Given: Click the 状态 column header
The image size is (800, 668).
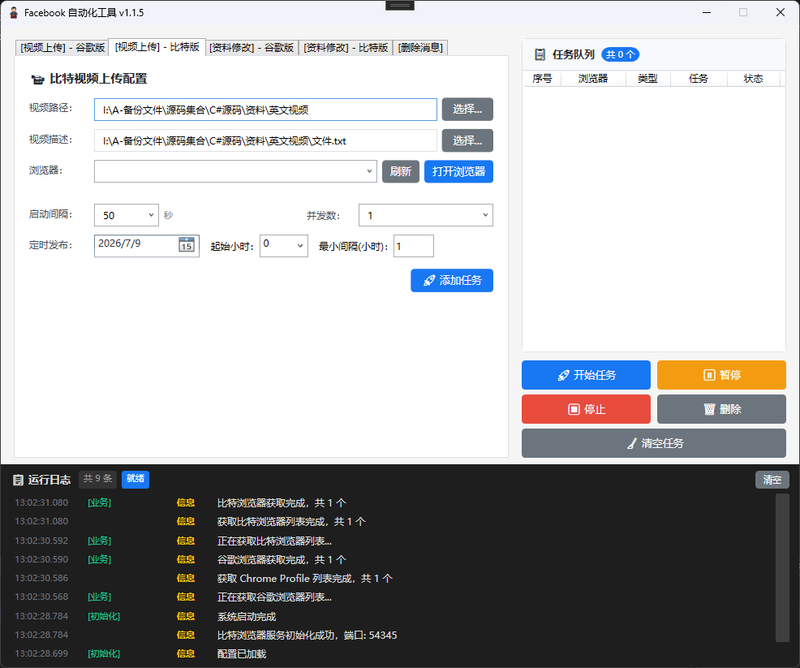Looking at the screenshot, I should click(753, 79).
